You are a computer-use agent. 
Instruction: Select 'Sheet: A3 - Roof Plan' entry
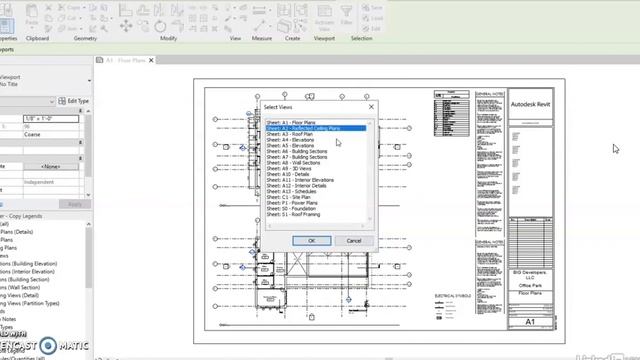coord(289,134)
